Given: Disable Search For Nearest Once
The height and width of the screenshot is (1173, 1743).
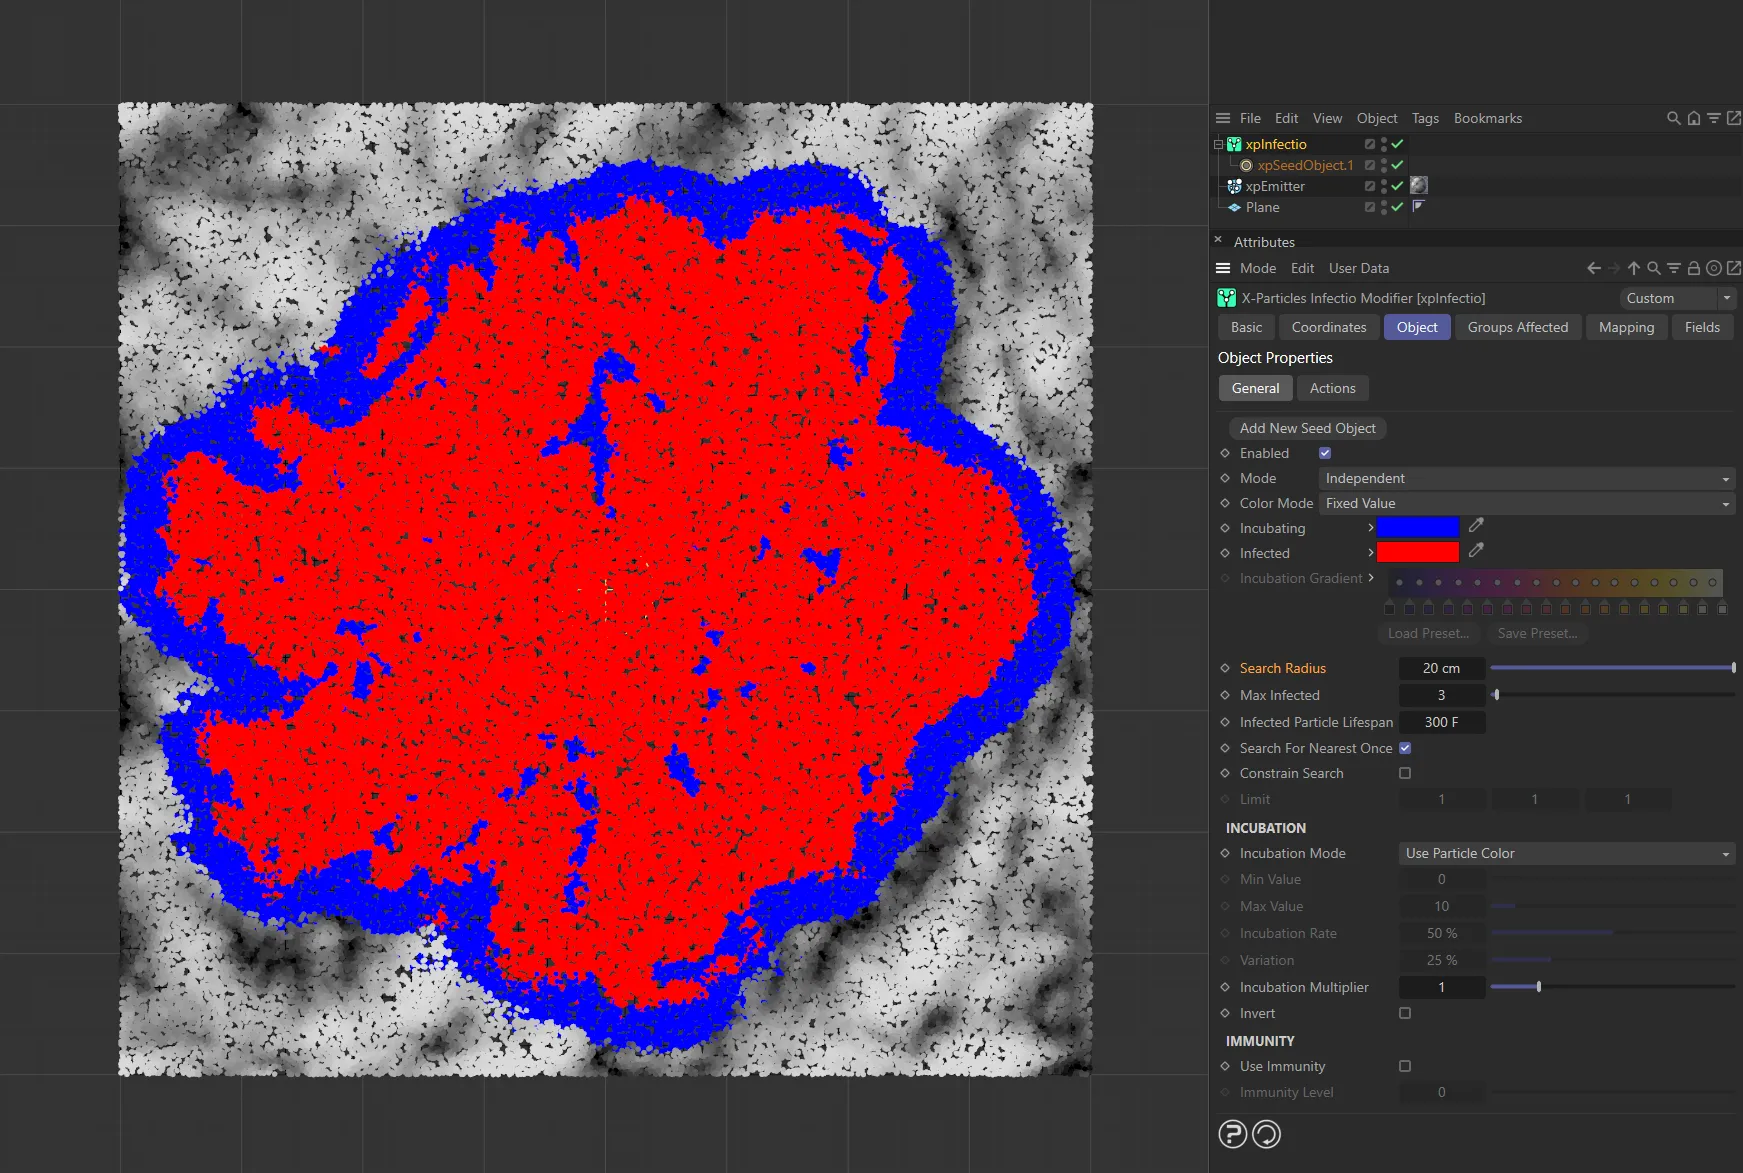Looking at the screenshot, I should pyautogui.click(x=1404, y=748).
